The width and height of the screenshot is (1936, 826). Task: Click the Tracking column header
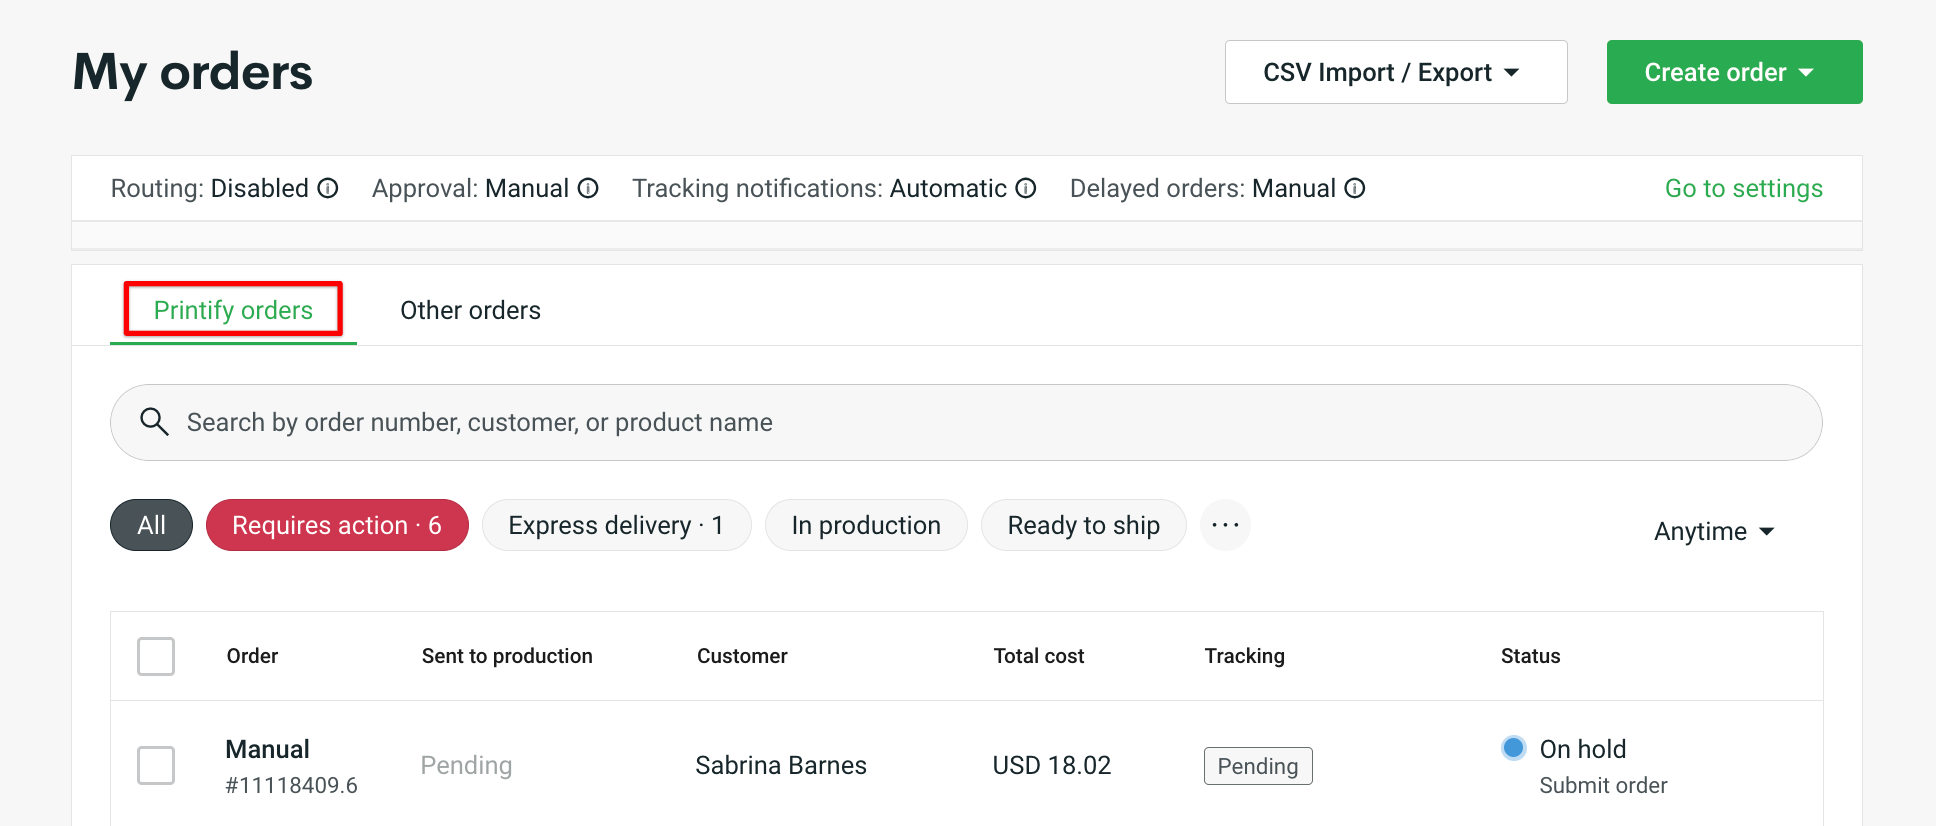click(x=1244, y=656)
